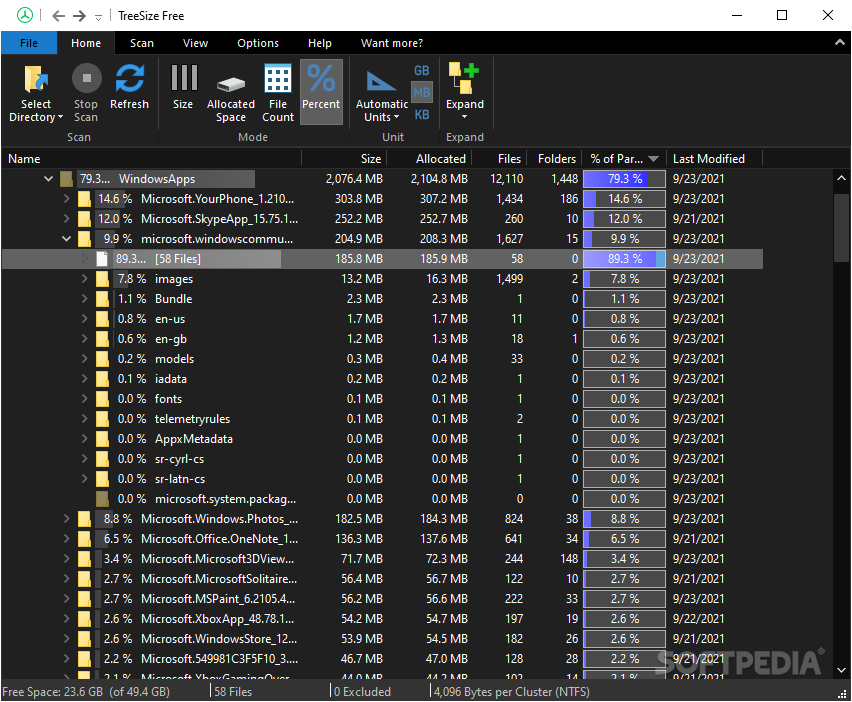
Task: Navigate forward with the right arrow
Action: [x=79, y=16]
